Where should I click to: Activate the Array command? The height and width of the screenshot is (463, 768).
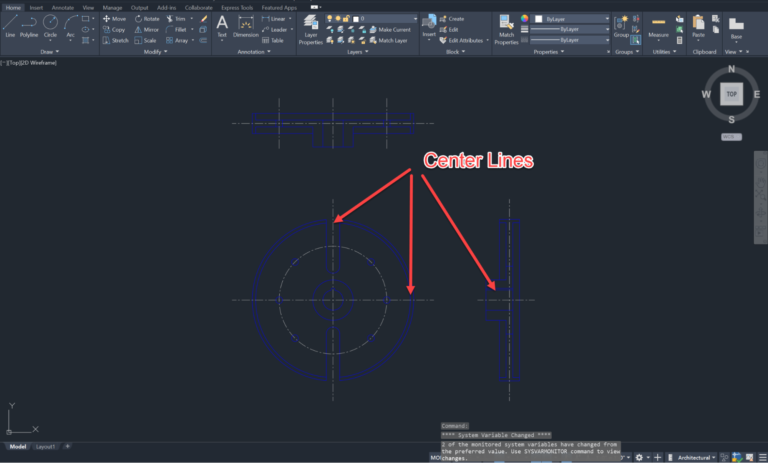point(177,40)
